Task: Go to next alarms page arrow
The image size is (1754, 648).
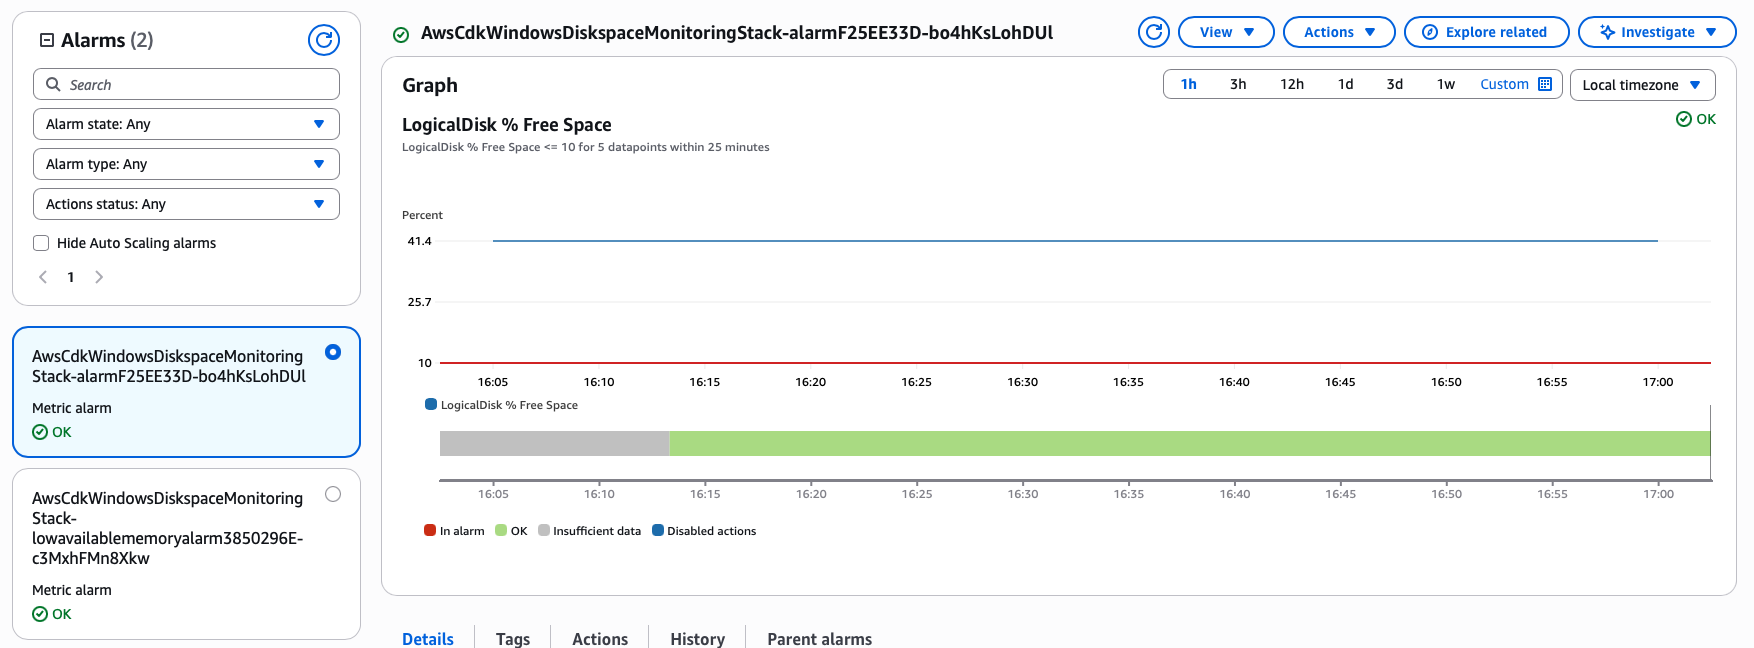Action: [99, 277]
